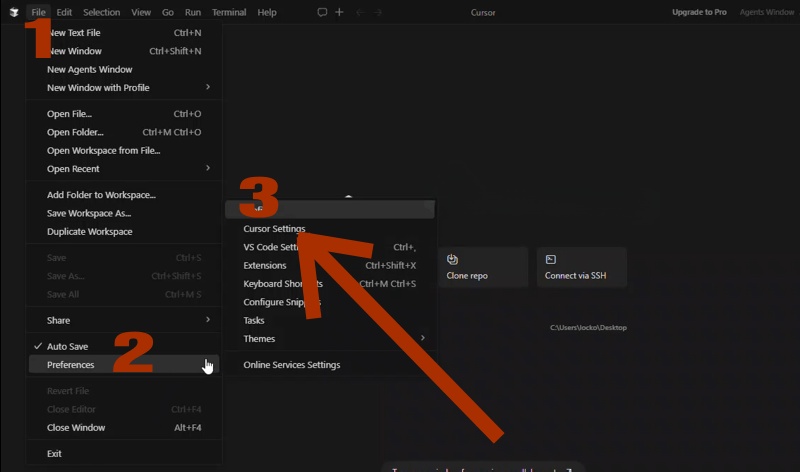The image size is (800, 472).
Task: Open the chat bubble icon in title bar
Action: click(x=322, y=12)
